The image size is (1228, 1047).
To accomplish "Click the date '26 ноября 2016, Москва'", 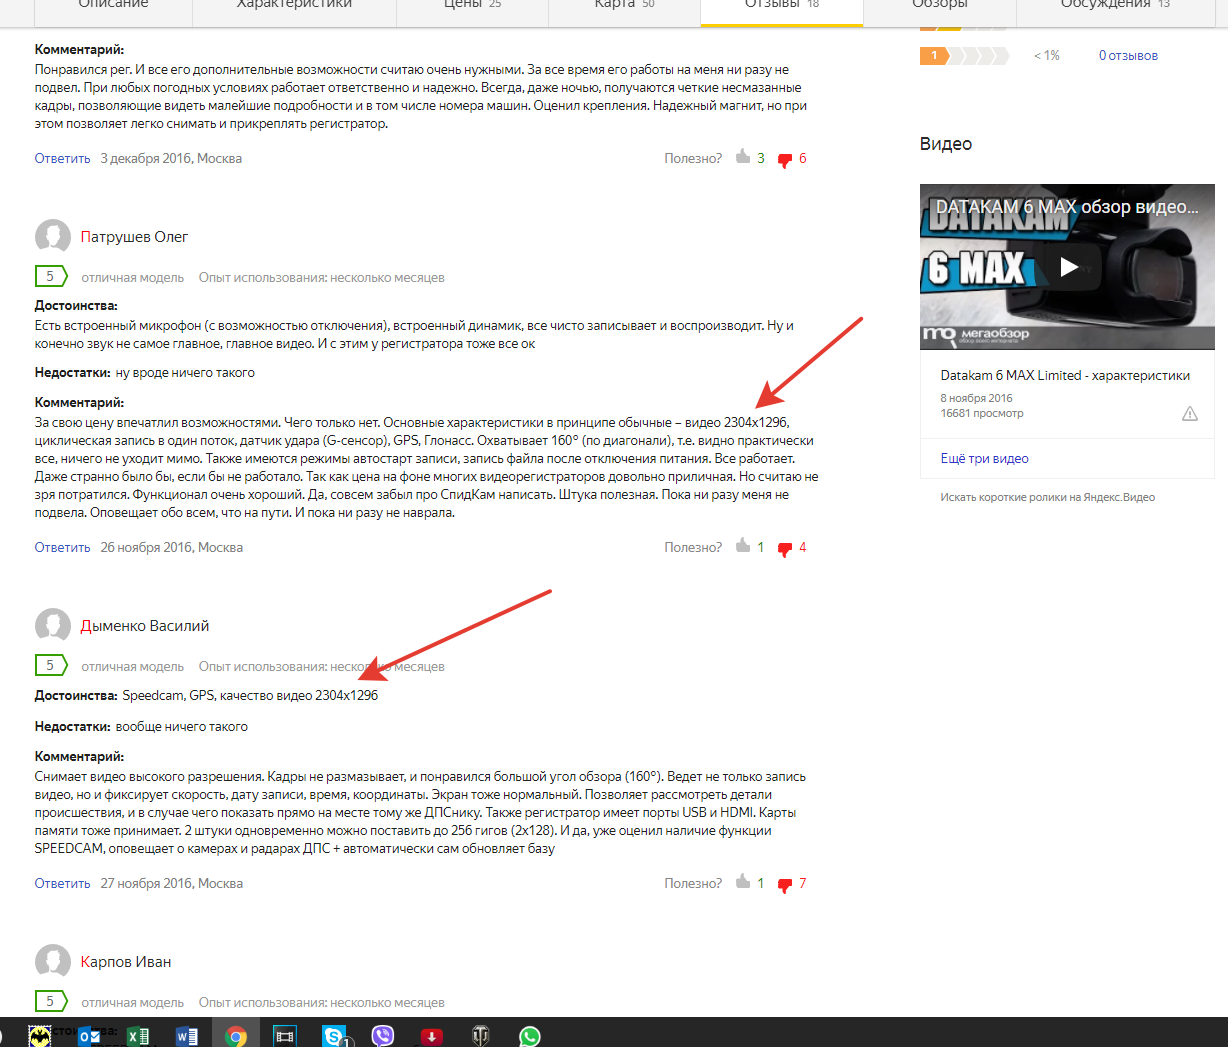I will (171, 547).
